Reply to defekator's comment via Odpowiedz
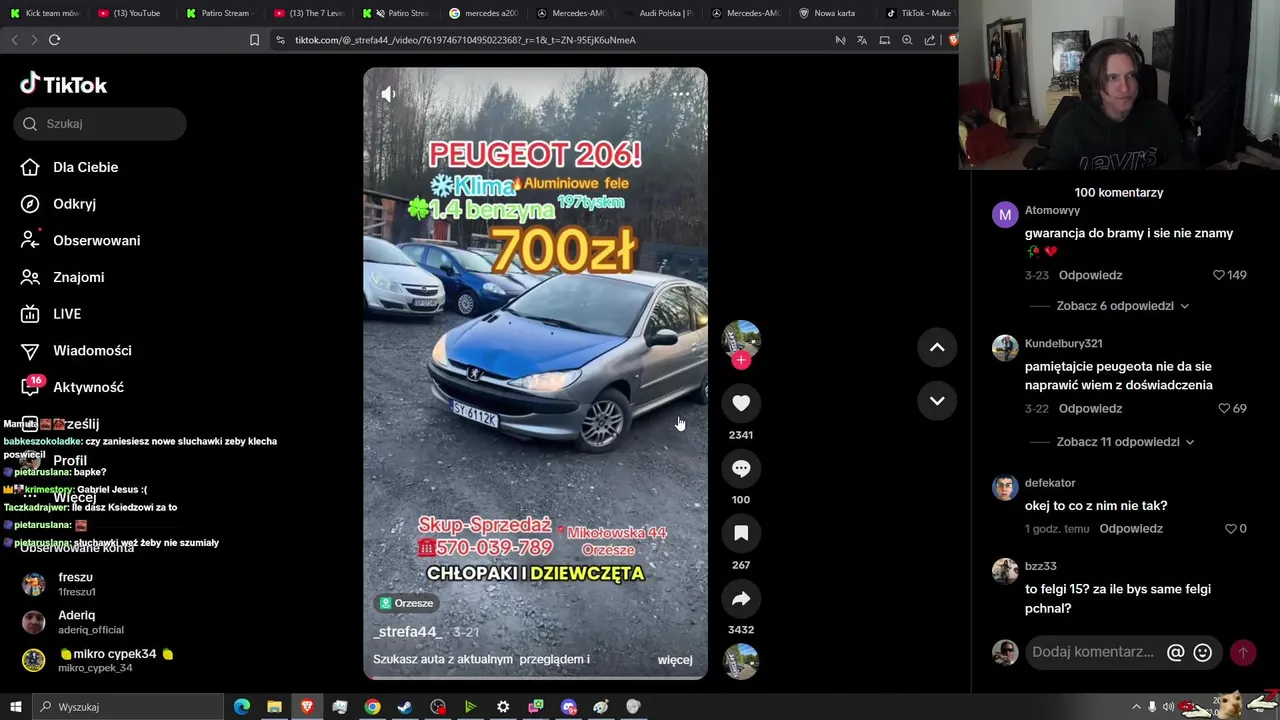This screenshot has width=1280, height=720. [1131, 529]
